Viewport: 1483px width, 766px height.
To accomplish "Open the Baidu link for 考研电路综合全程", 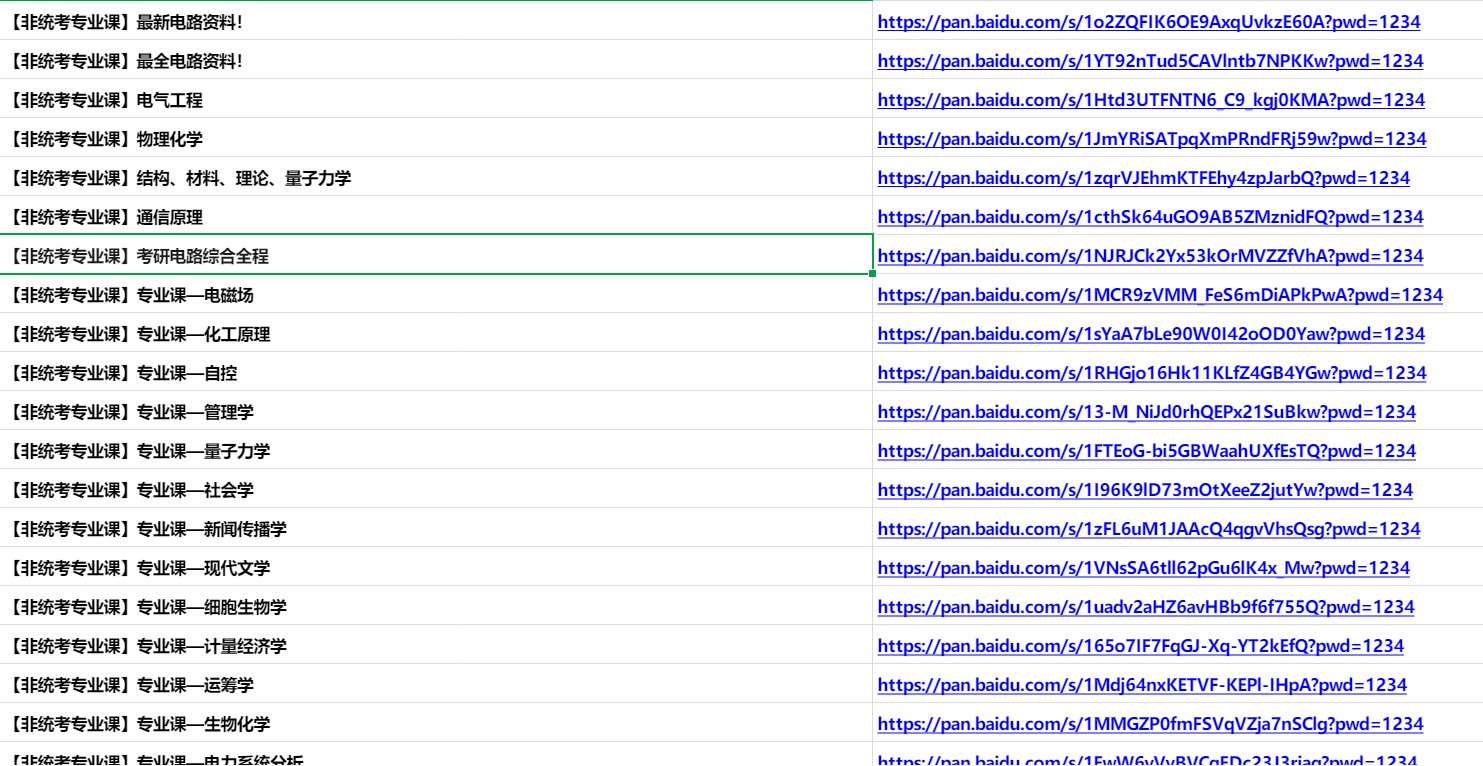I will pyautogui.click(x=1150, y=256).
